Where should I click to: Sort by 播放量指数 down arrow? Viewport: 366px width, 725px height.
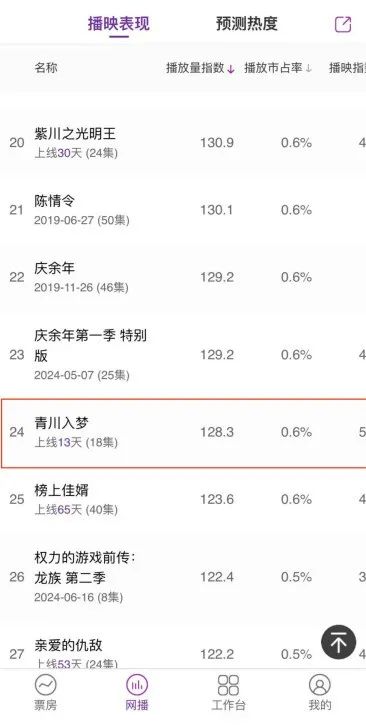point(231,69)
